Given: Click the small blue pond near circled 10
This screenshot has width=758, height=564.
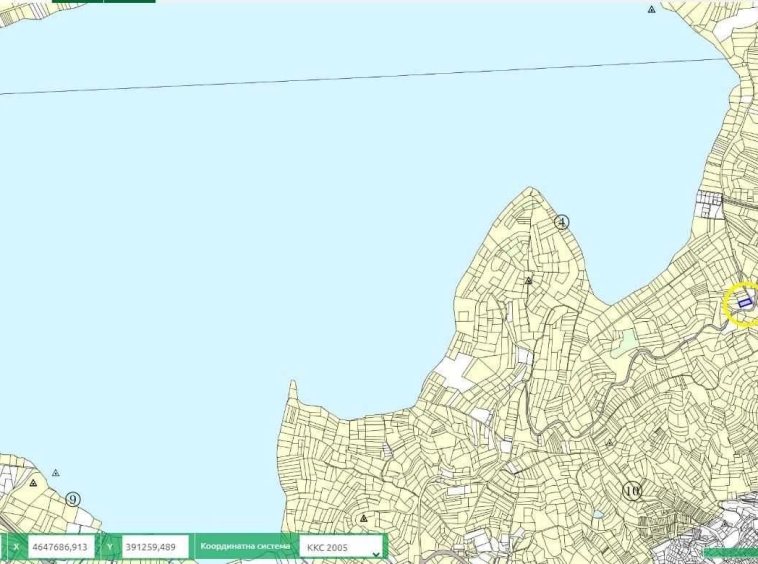Looking at the screenshot, I should [597, 516].
